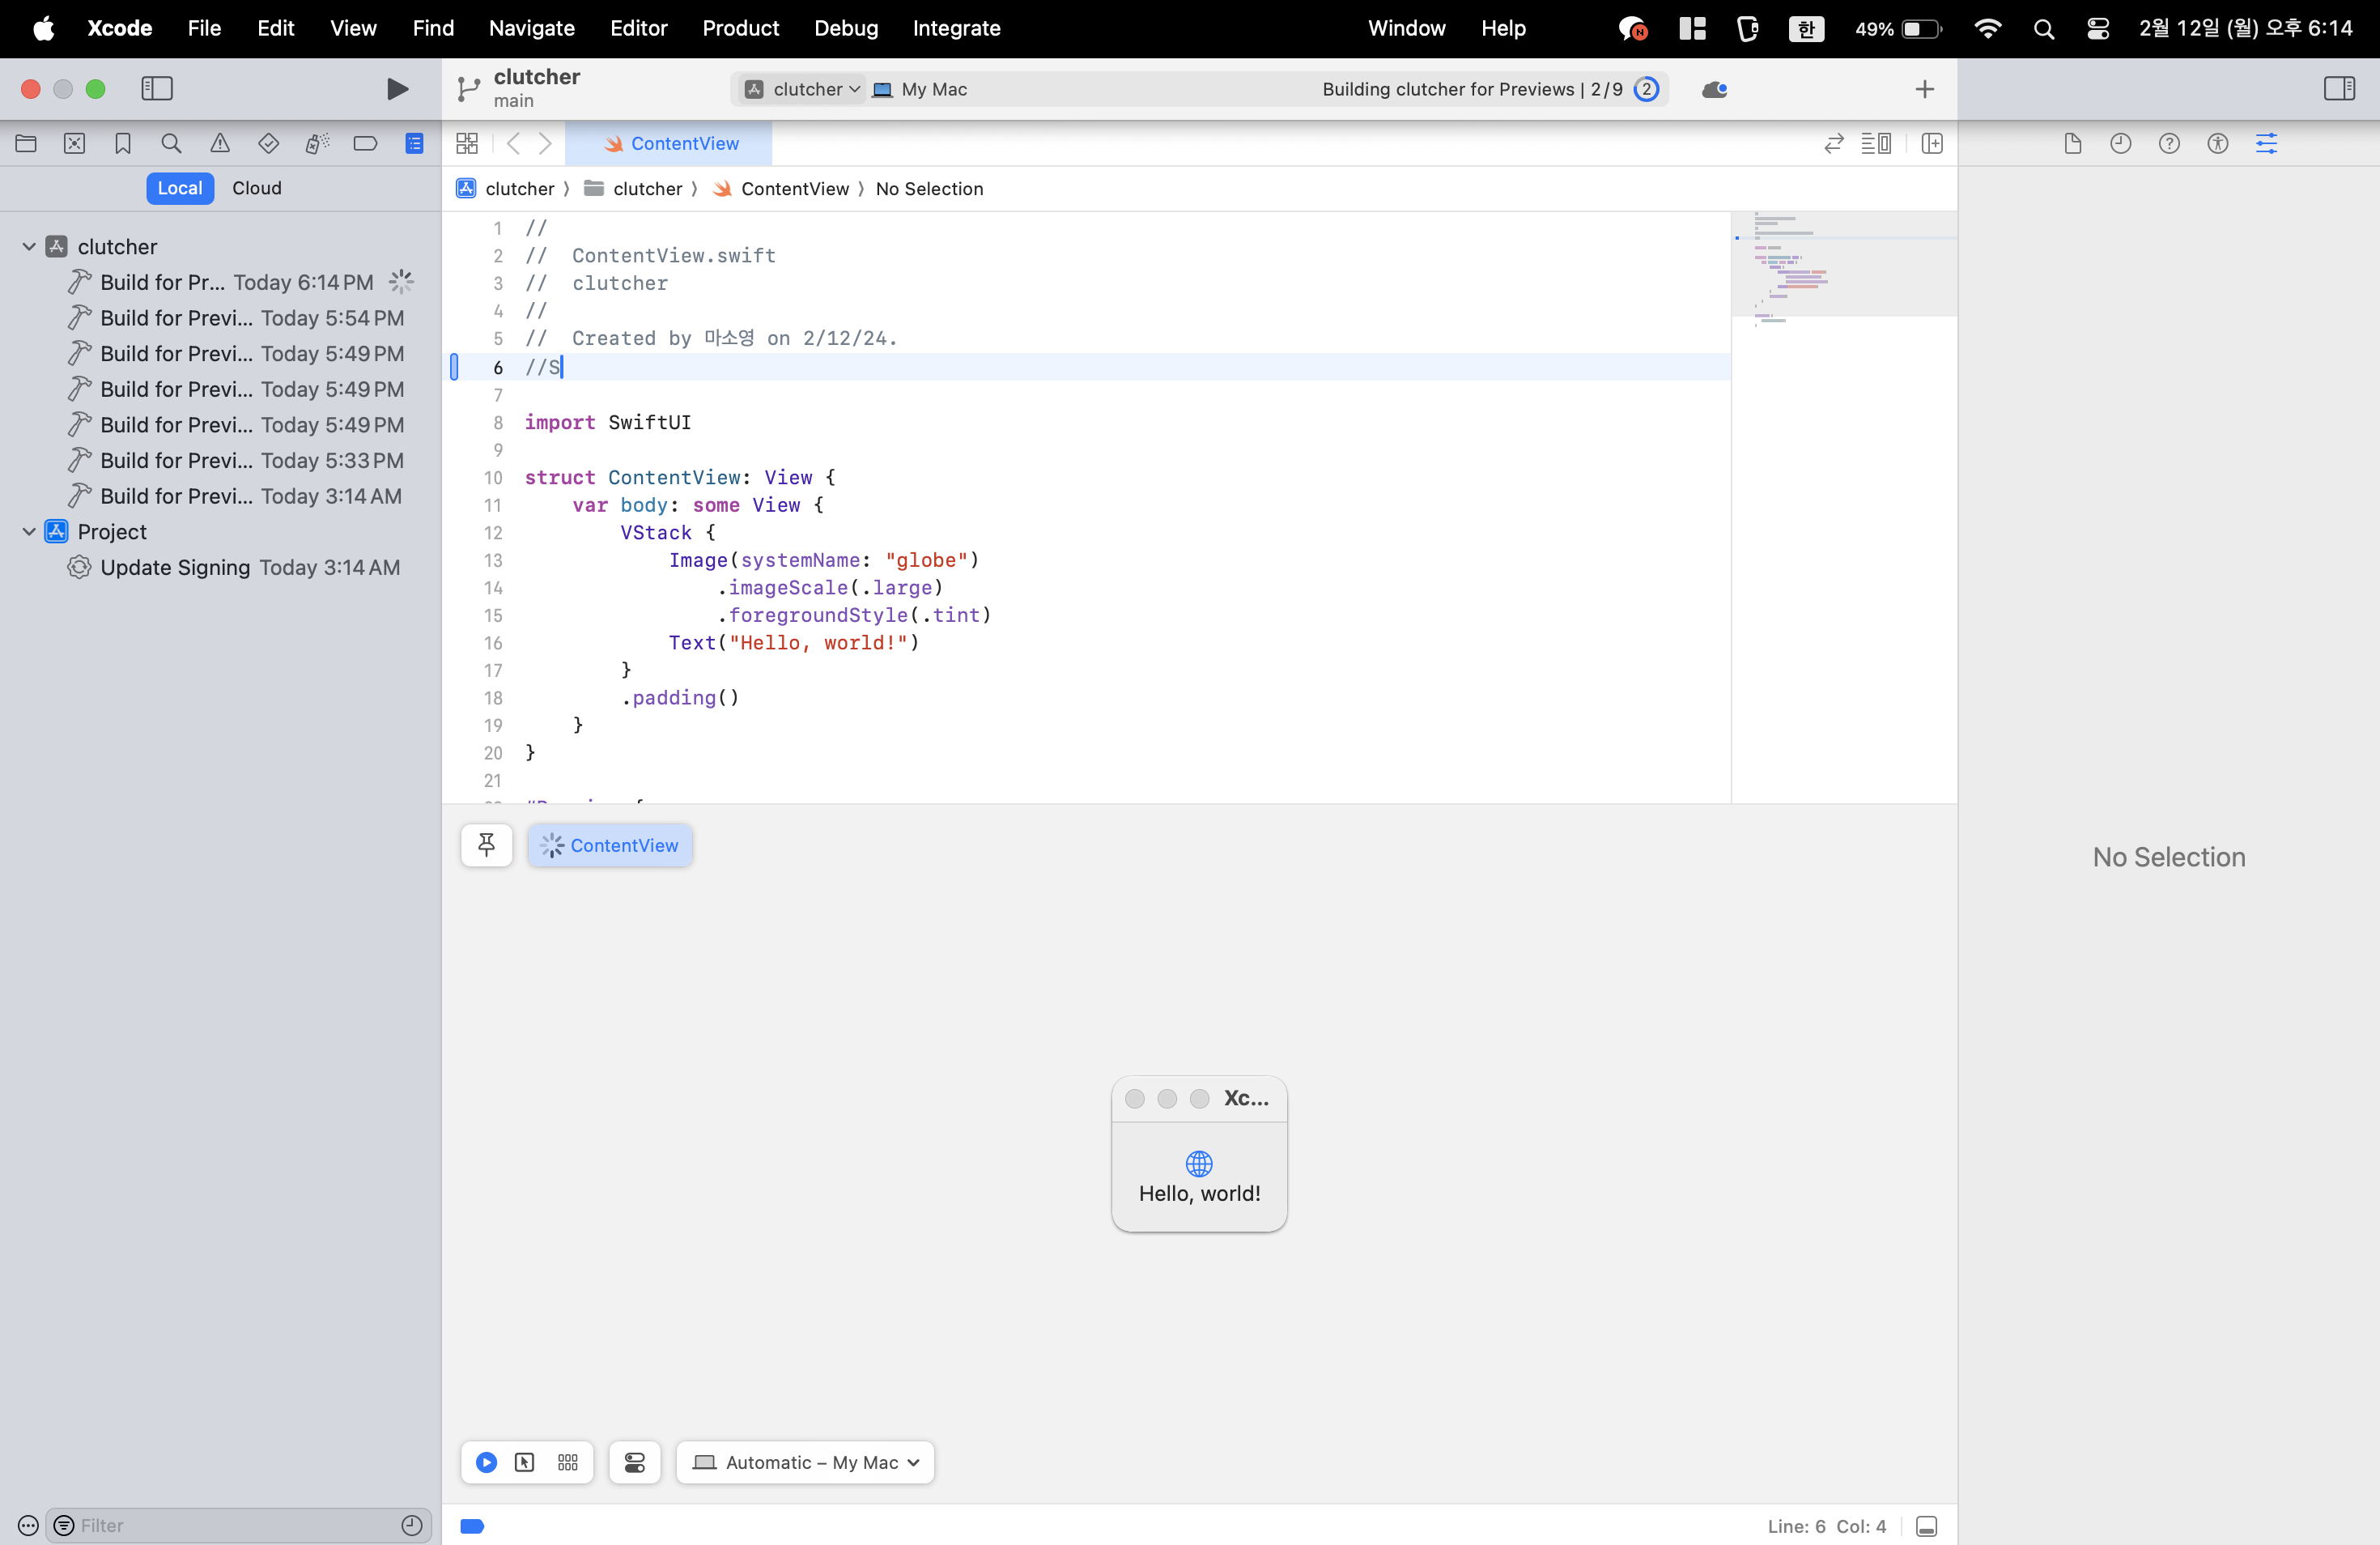The image size is (2380, 1545).
Task: Select build report from Today 5:54 PM
Action: click(x=236, y=318)
